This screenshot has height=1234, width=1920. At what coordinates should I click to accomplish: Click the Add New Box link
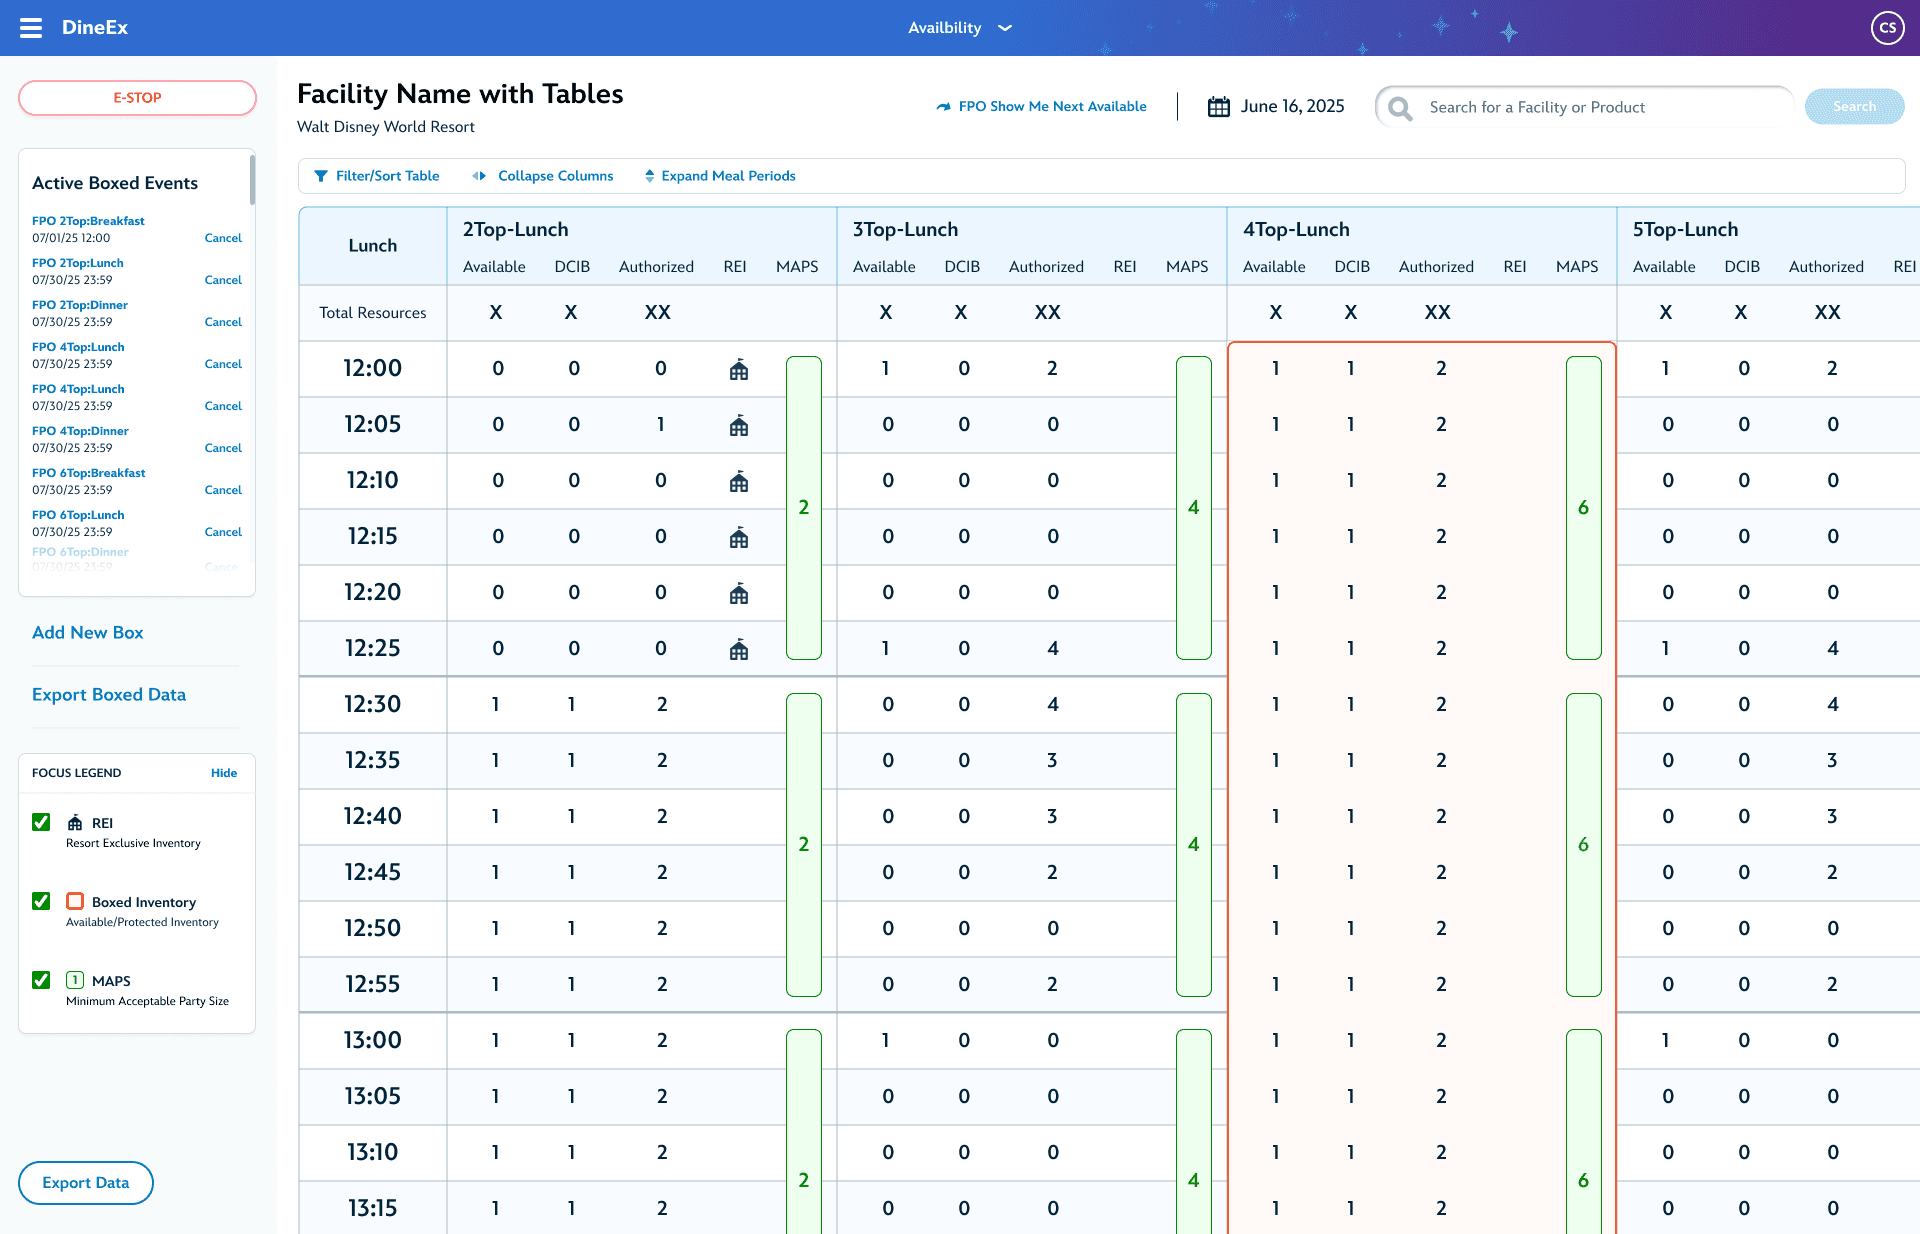click(88, 633)
